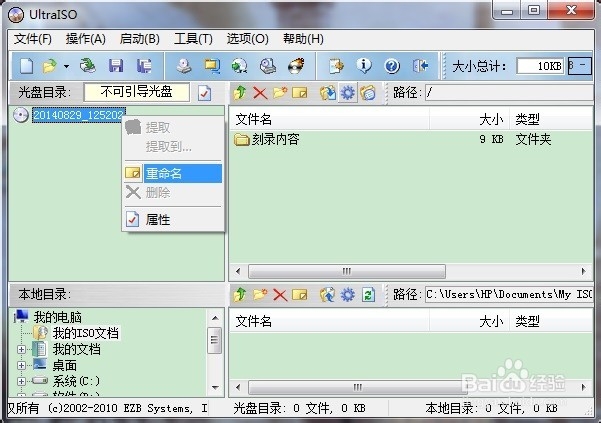This screenshot has height=423, width=601.
Task: Click the Save floppy disk icon
Action: coord(116,66)
